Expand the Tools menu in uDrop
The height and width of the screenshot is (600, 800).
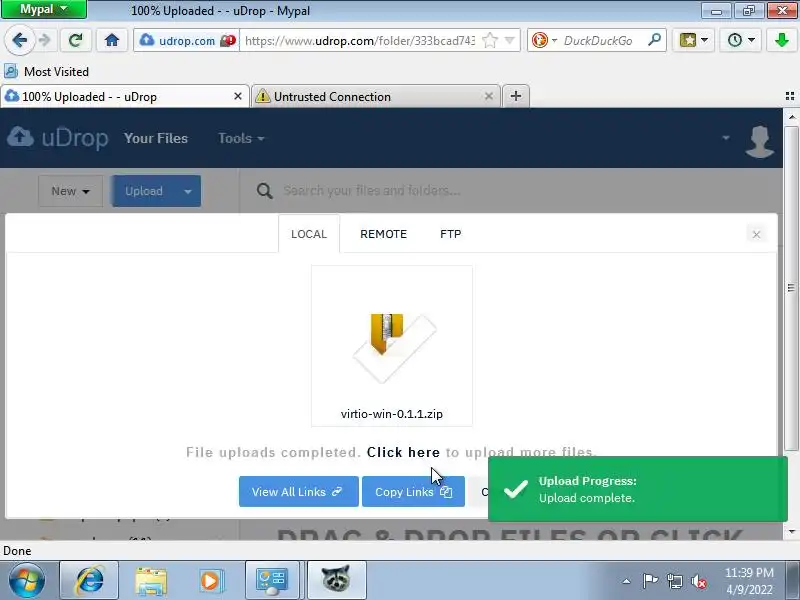click(x=241, y=138)
